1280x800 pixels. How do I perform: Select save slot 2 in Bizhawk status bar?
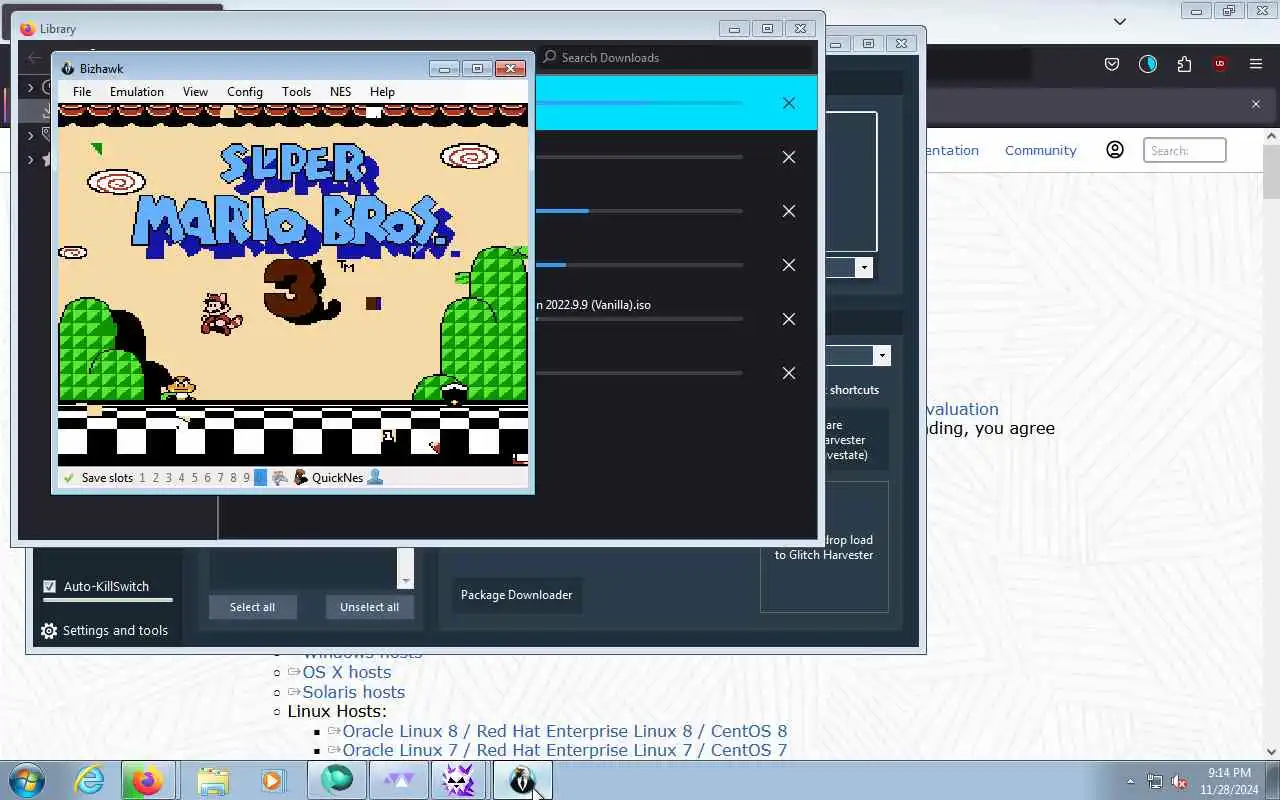pos(155,478)
